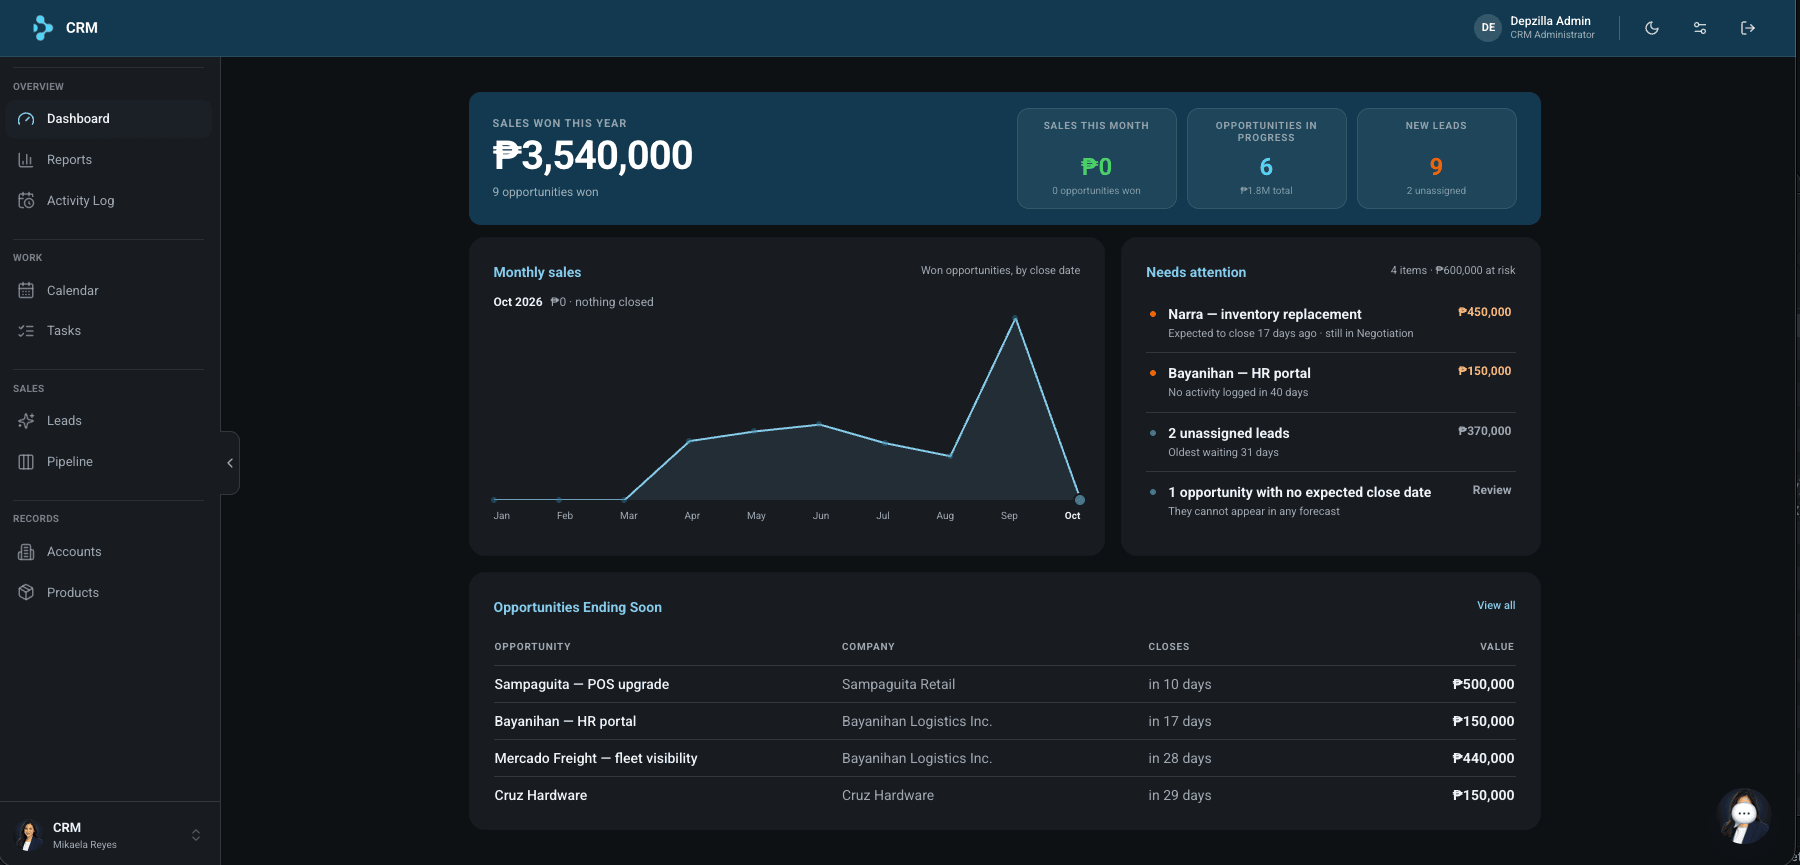The width and height of the screenshot is (1800, 865).
Task: Open Dashboard via its gauge icon
Action: (26, 119)
